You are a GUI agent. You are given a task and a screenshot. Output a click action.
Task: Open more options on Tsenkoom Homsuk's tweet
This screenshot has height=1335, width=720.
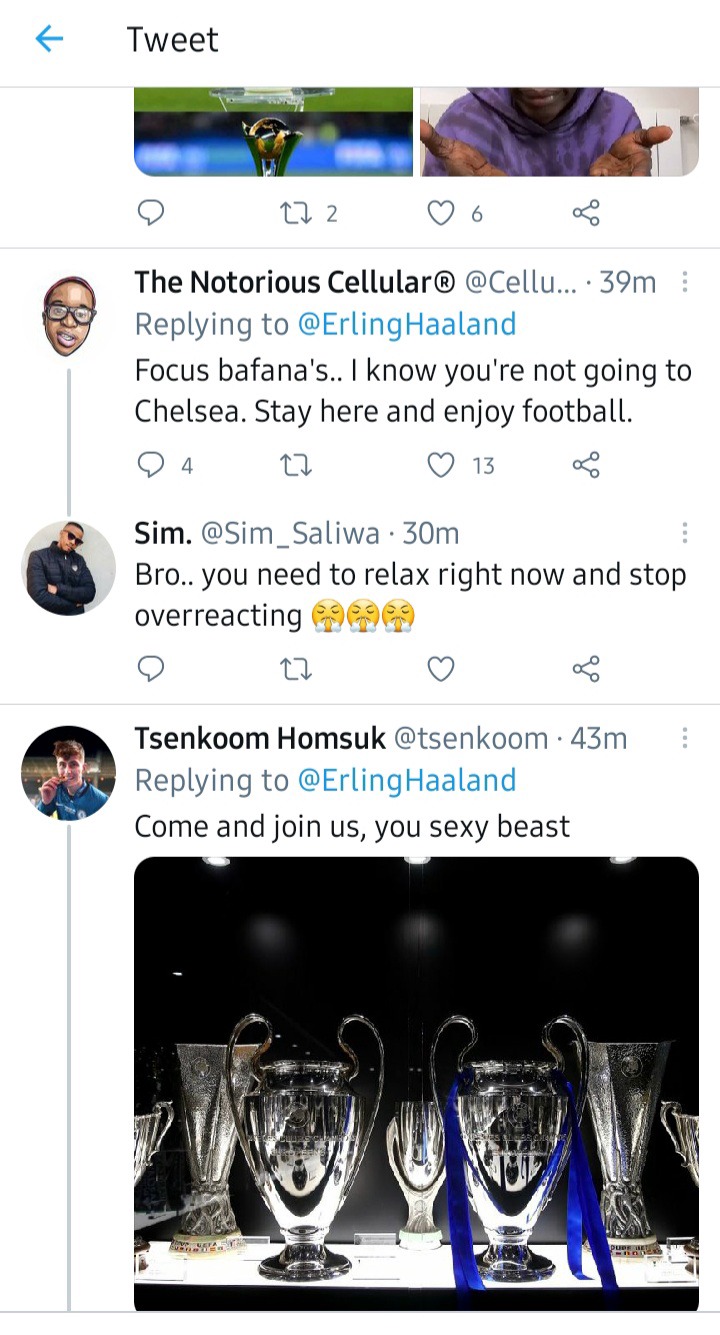pyautogui.click(x=685, y=738)
